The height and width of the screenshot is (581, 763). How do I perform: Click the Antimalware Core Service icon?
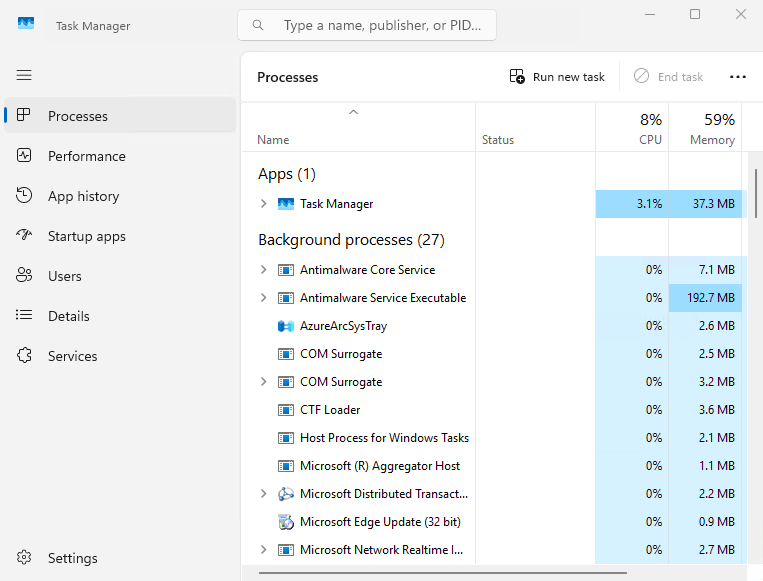(x=286, y=270)
